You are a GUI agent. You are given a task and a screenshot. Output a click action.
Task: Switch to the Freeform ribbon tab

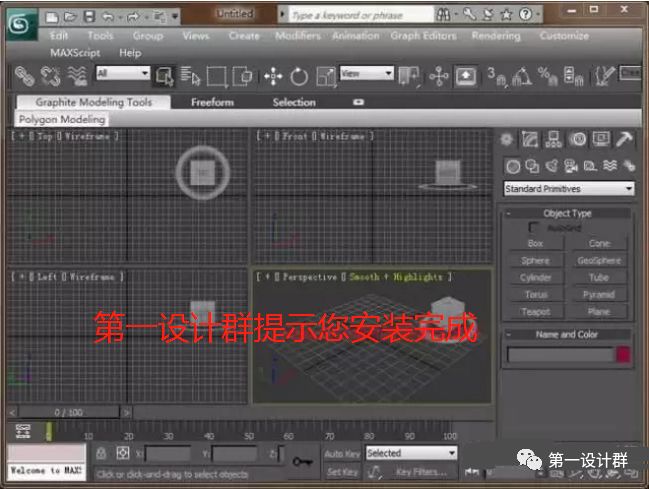click(x=212, y=102)
